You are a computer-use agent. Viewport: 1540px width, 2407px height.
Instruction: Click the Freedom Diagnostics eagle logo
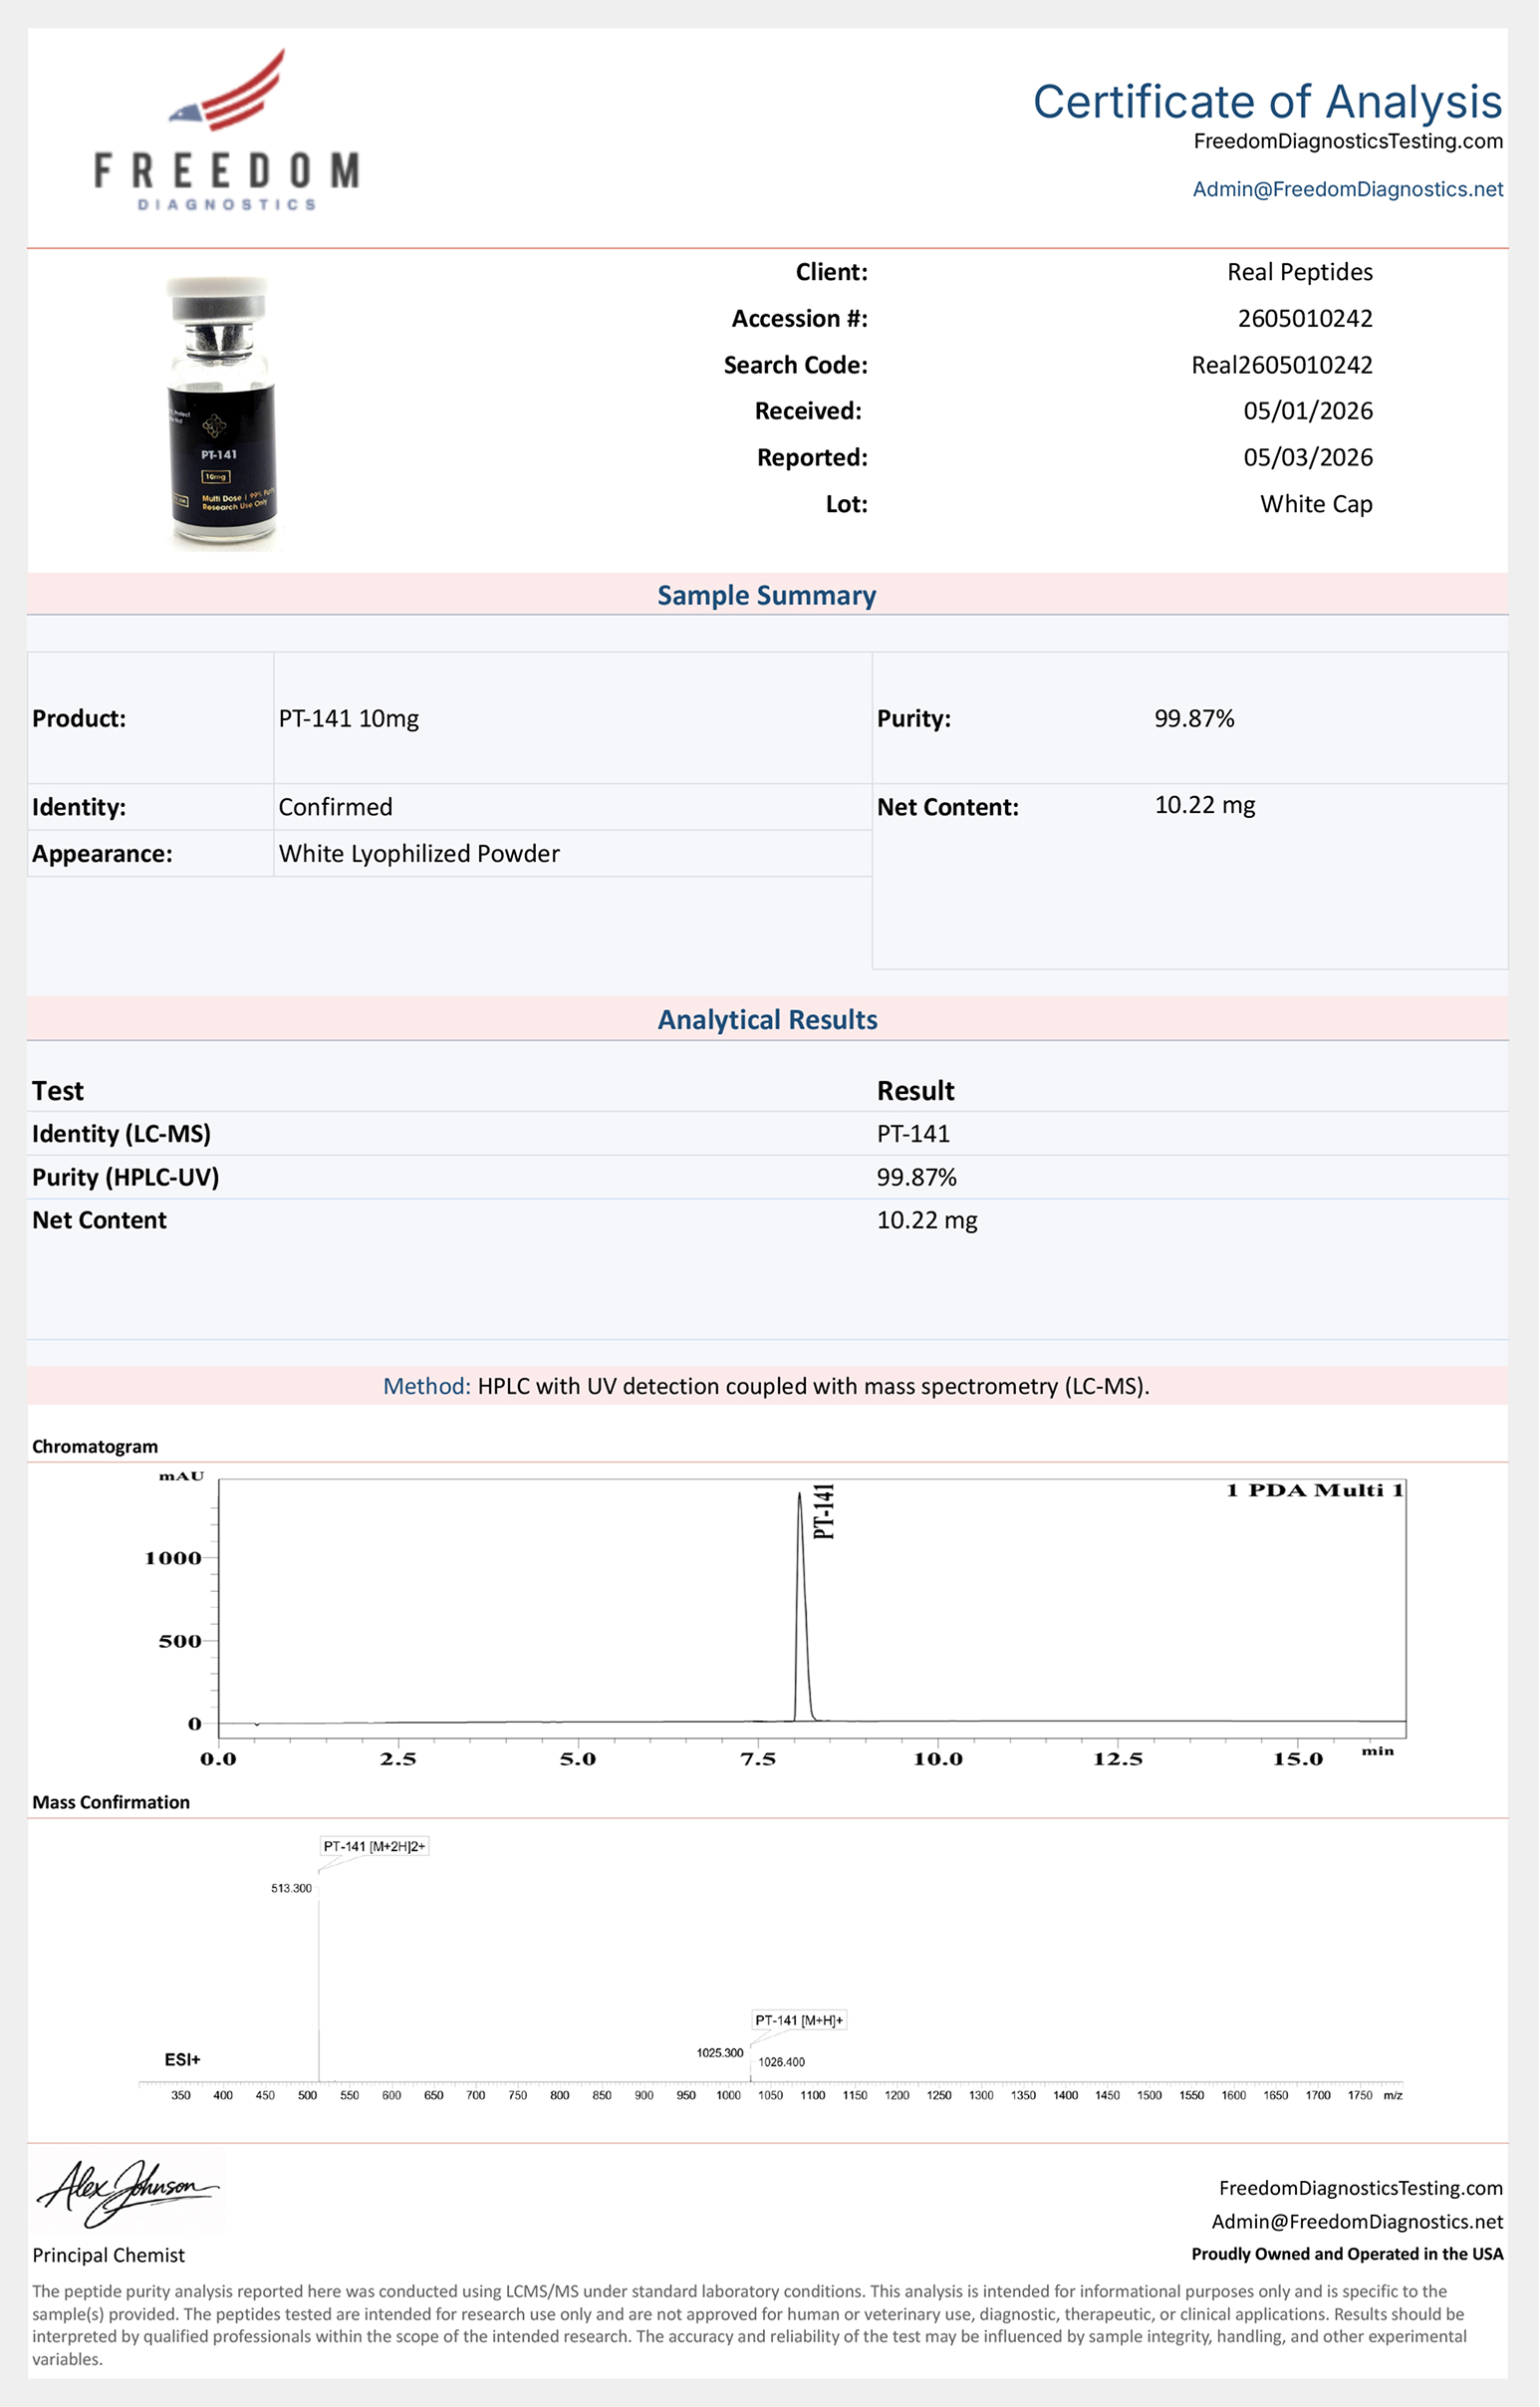point(227,130)
